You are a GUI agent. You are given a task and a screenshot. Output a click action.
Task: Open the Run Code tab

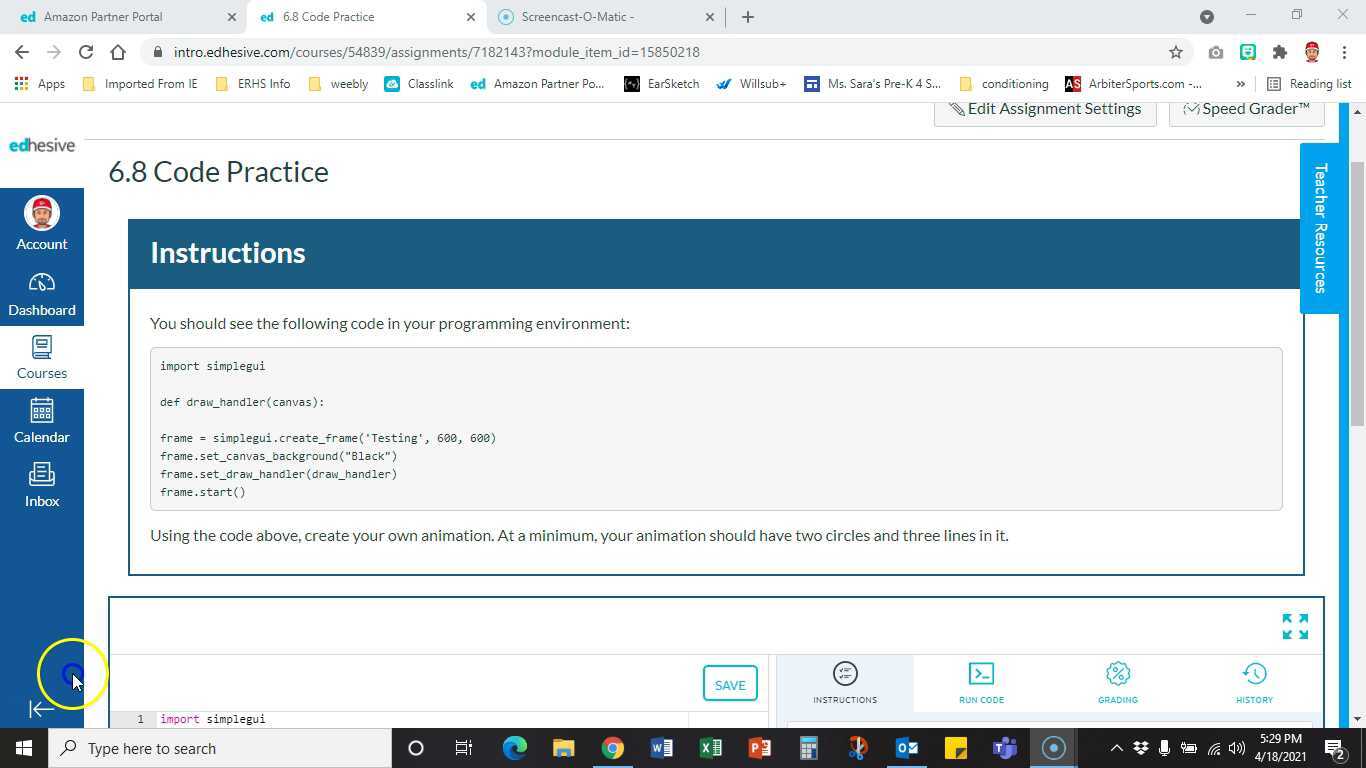[981, 684]
